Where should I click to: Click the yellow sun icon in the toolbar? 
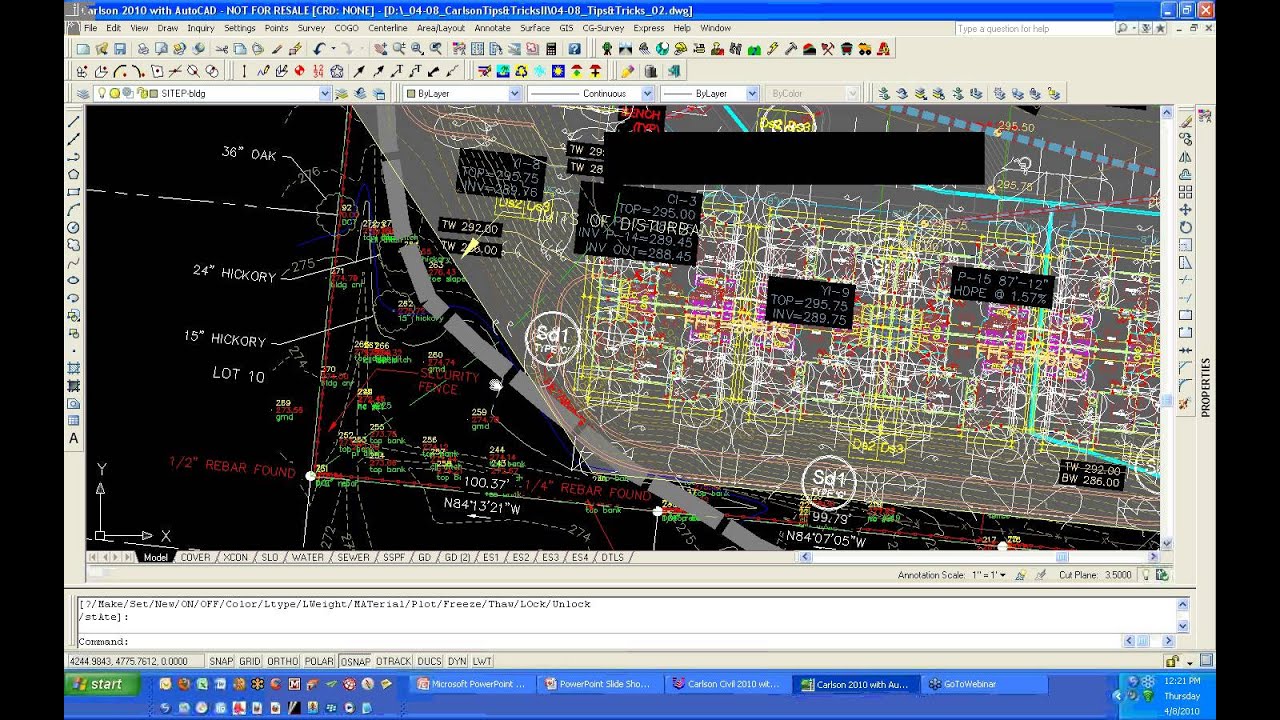tap(558, 71)
